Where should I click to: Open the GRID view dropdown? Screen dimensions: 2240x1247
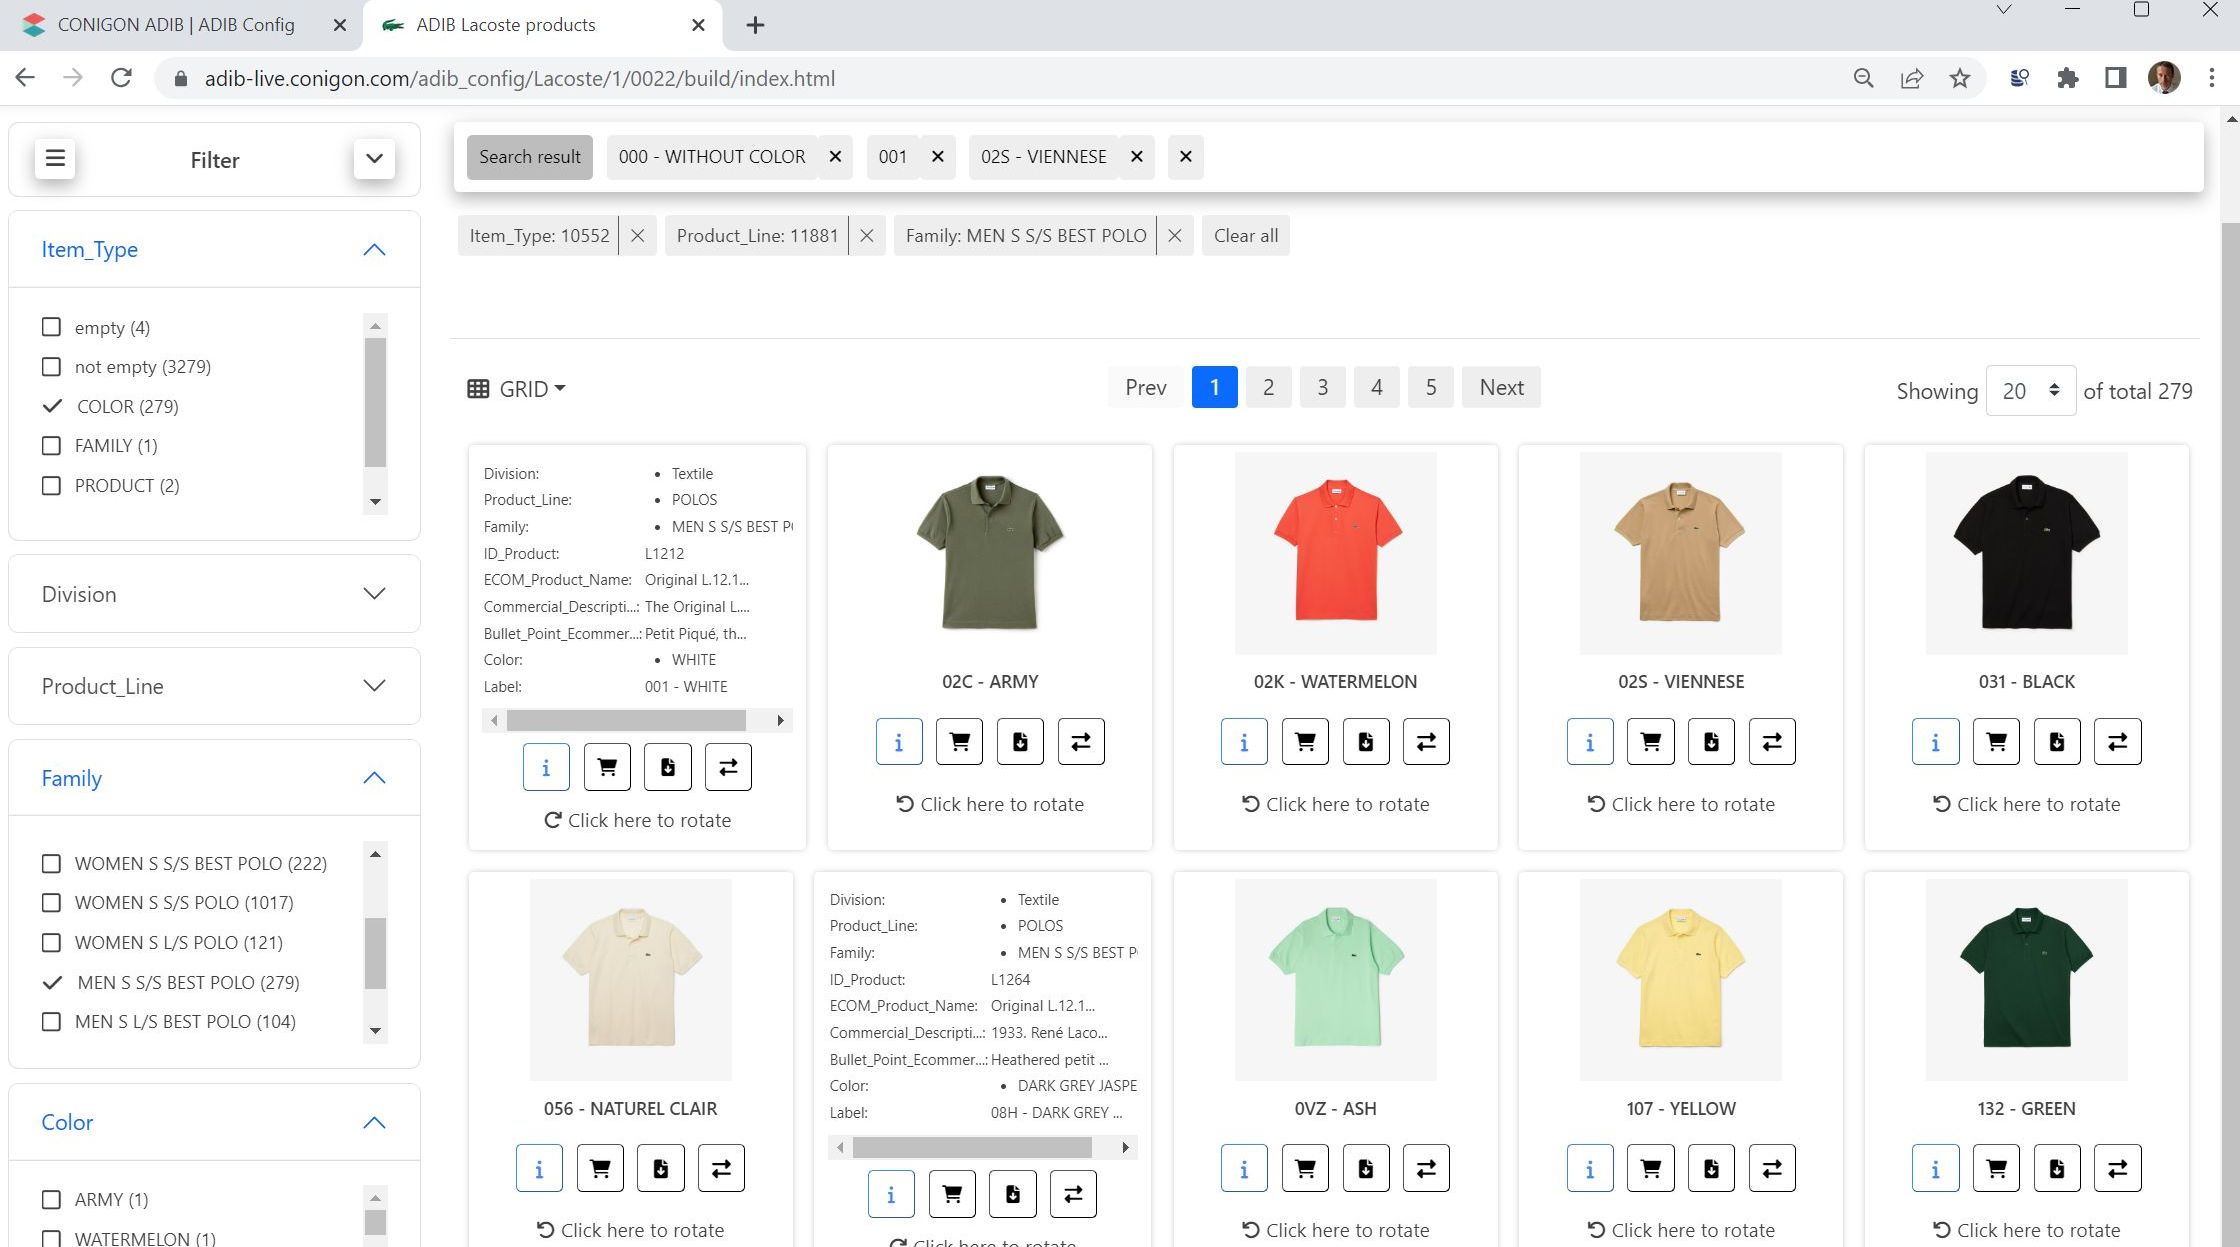pos(517,389)
